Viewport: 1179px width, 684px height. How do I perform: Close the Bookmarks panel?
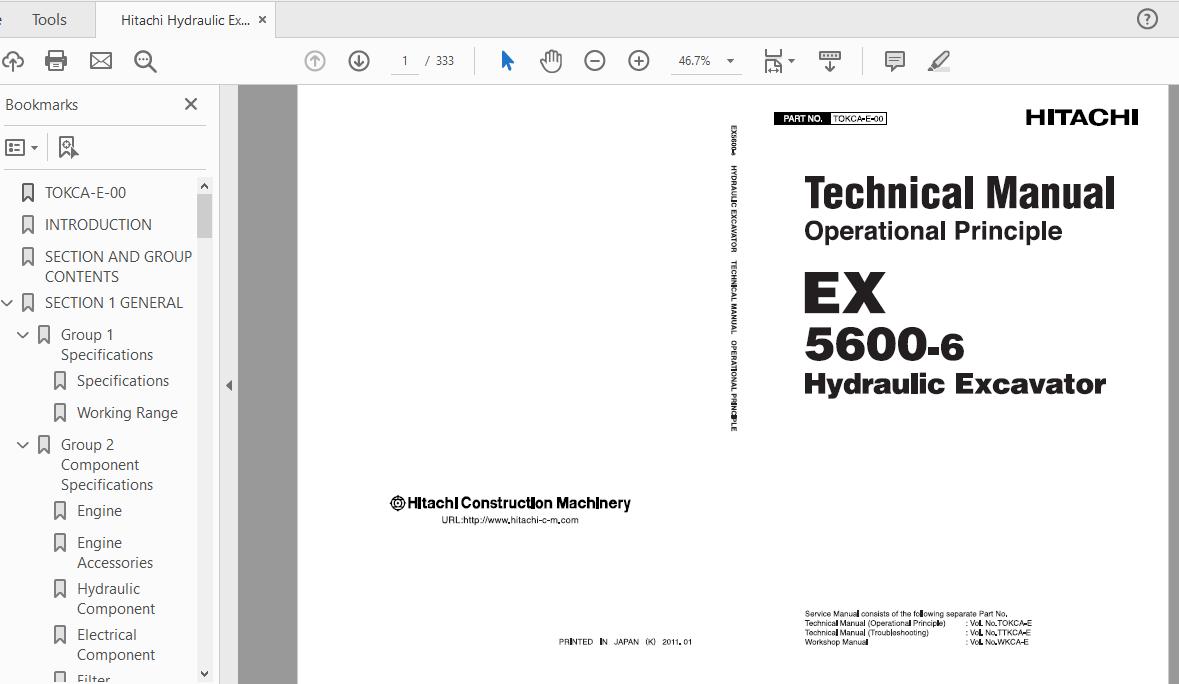click(191, 104)
